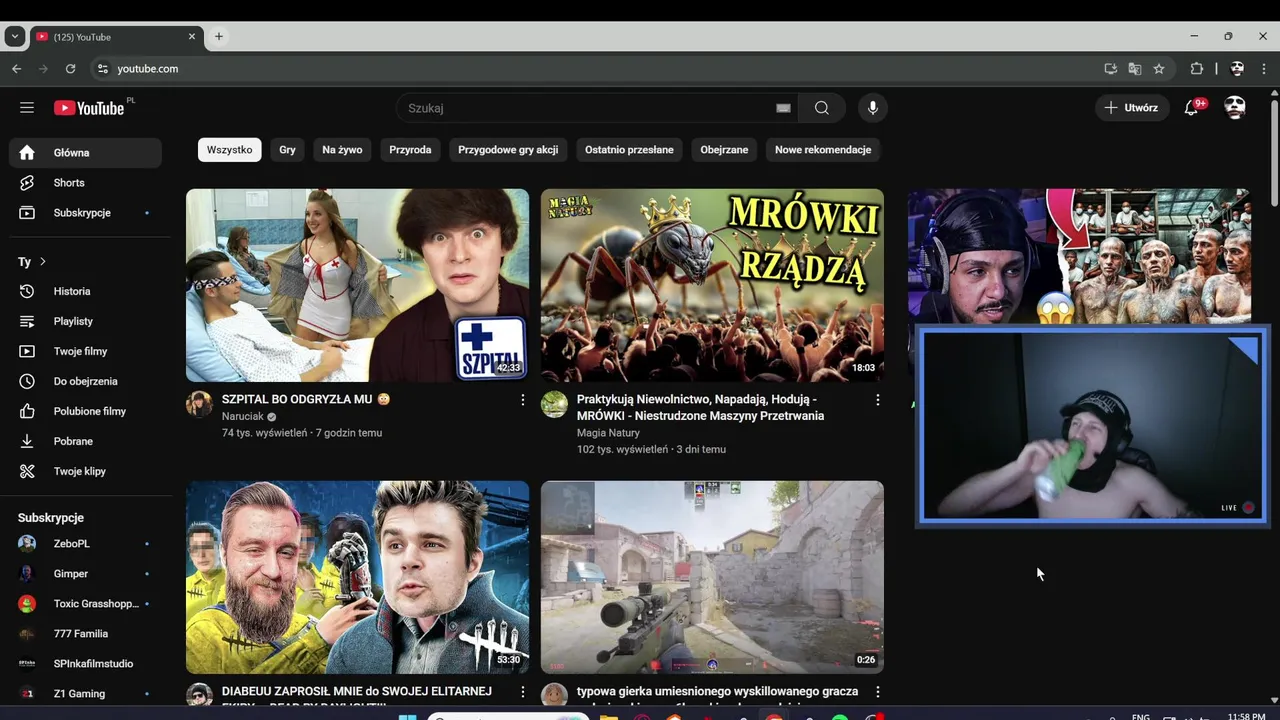Select the Przyroda filter chip

(x=410, y=150)
